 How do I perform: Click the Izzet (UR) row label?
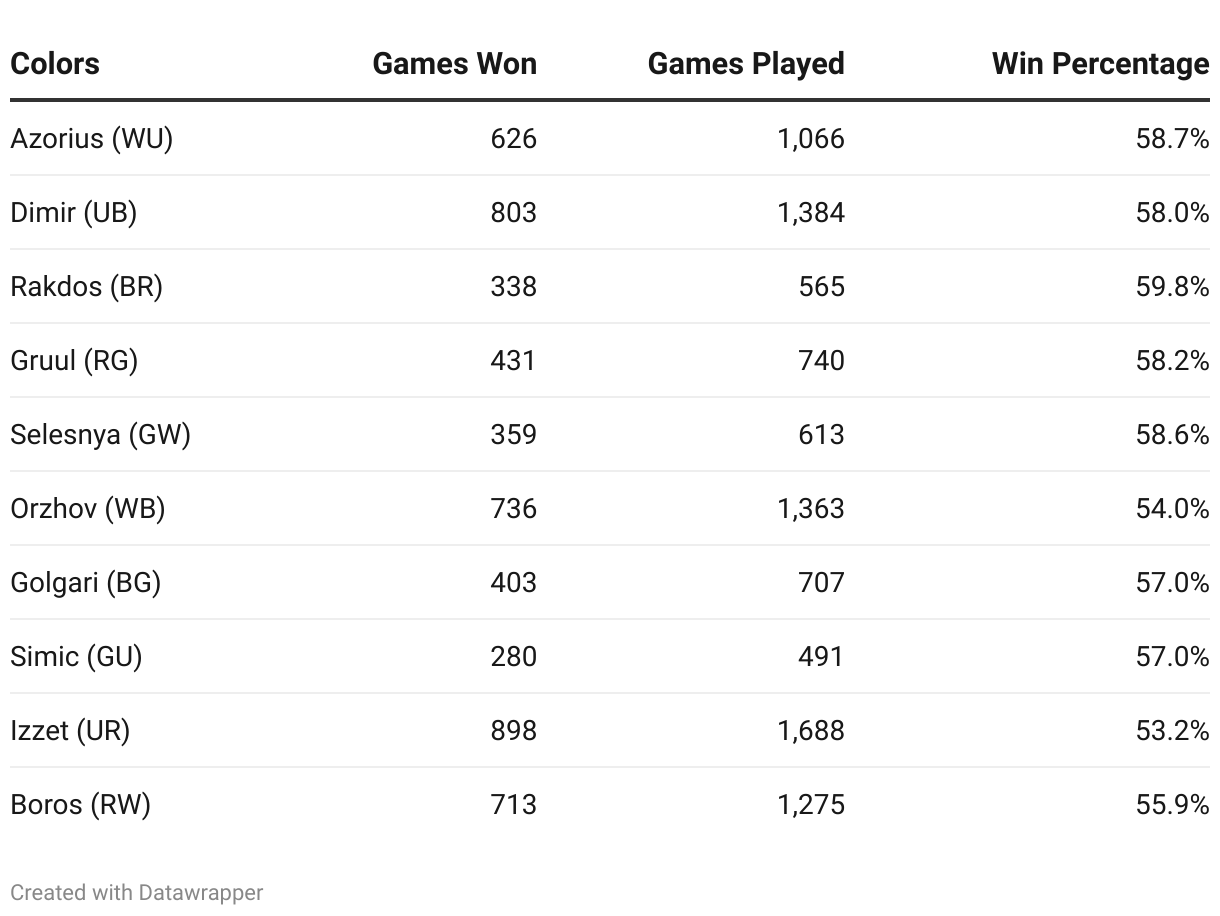tap(70, 731)
